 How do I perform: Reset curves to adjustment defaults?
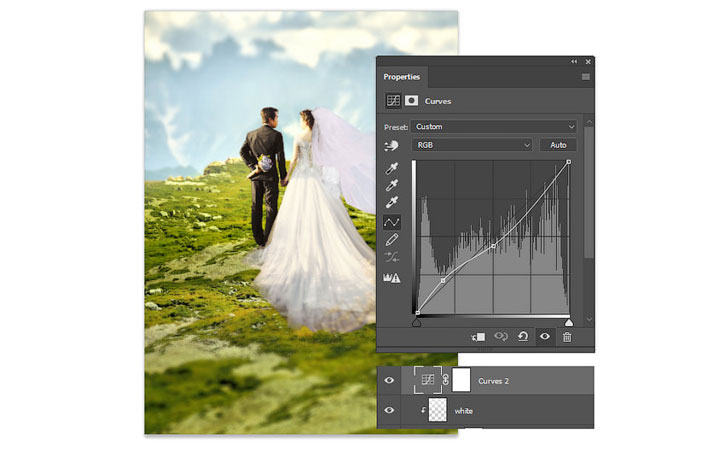[x=523, y=337]
